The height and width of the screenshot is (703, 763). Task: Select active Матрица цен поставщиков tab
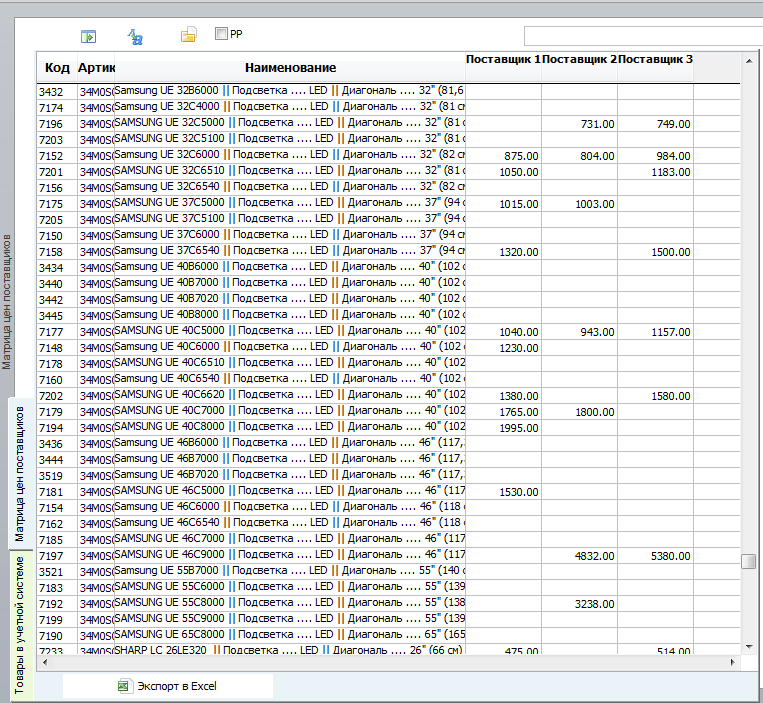[x=20, y=474]
